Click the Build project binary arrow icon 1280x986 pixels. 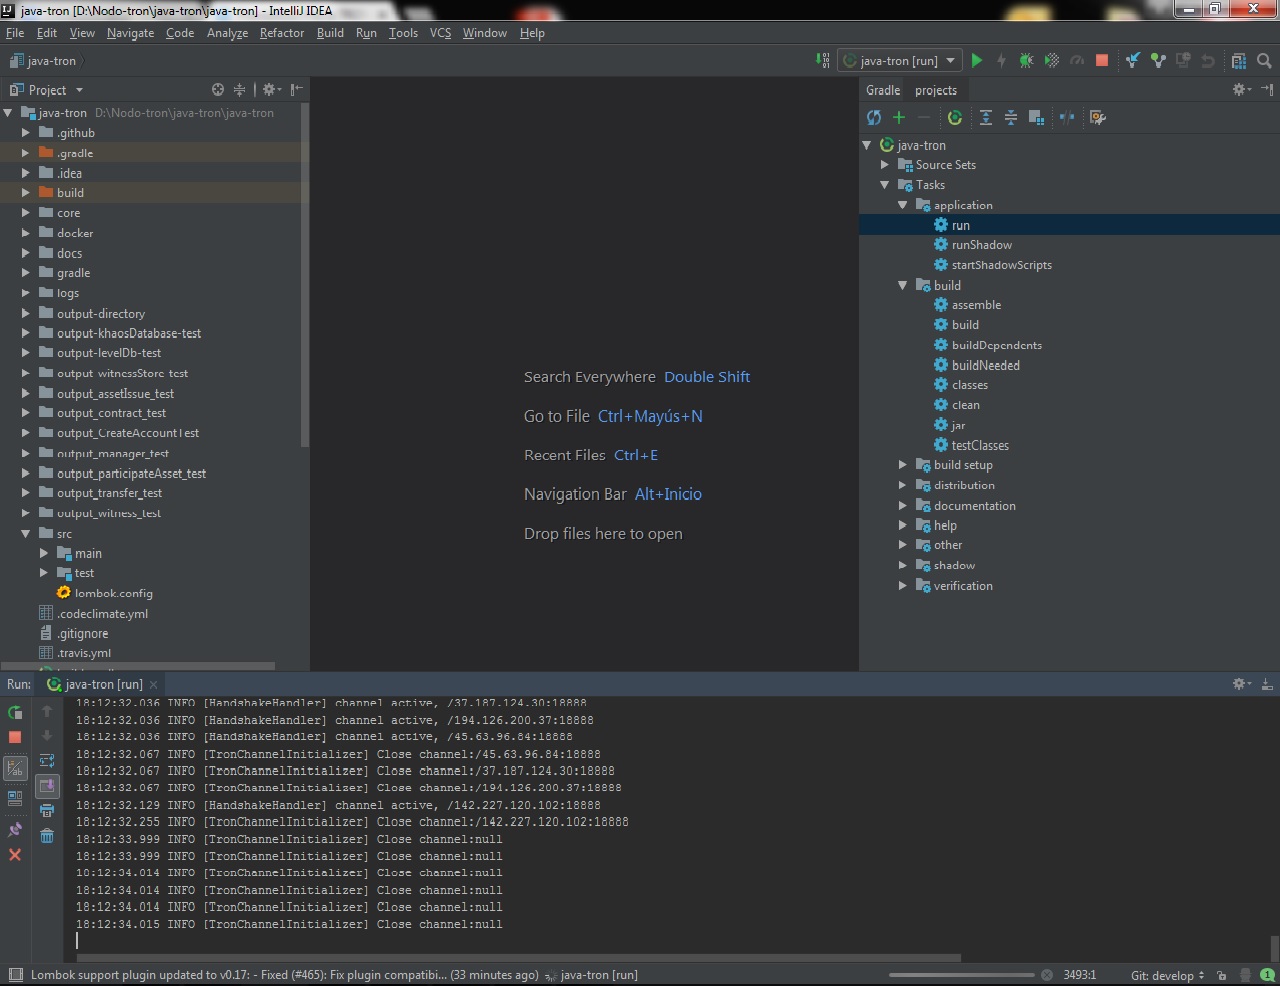pyautogui.click(x=824, y=61)
